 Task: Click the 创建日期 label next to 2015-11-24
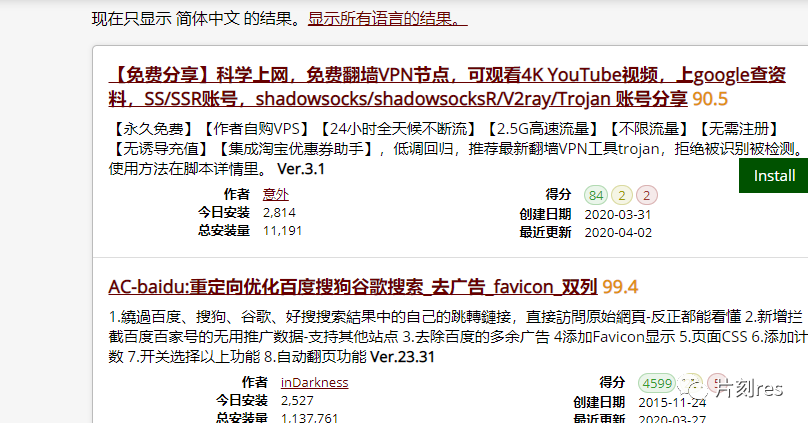point(599,402)
